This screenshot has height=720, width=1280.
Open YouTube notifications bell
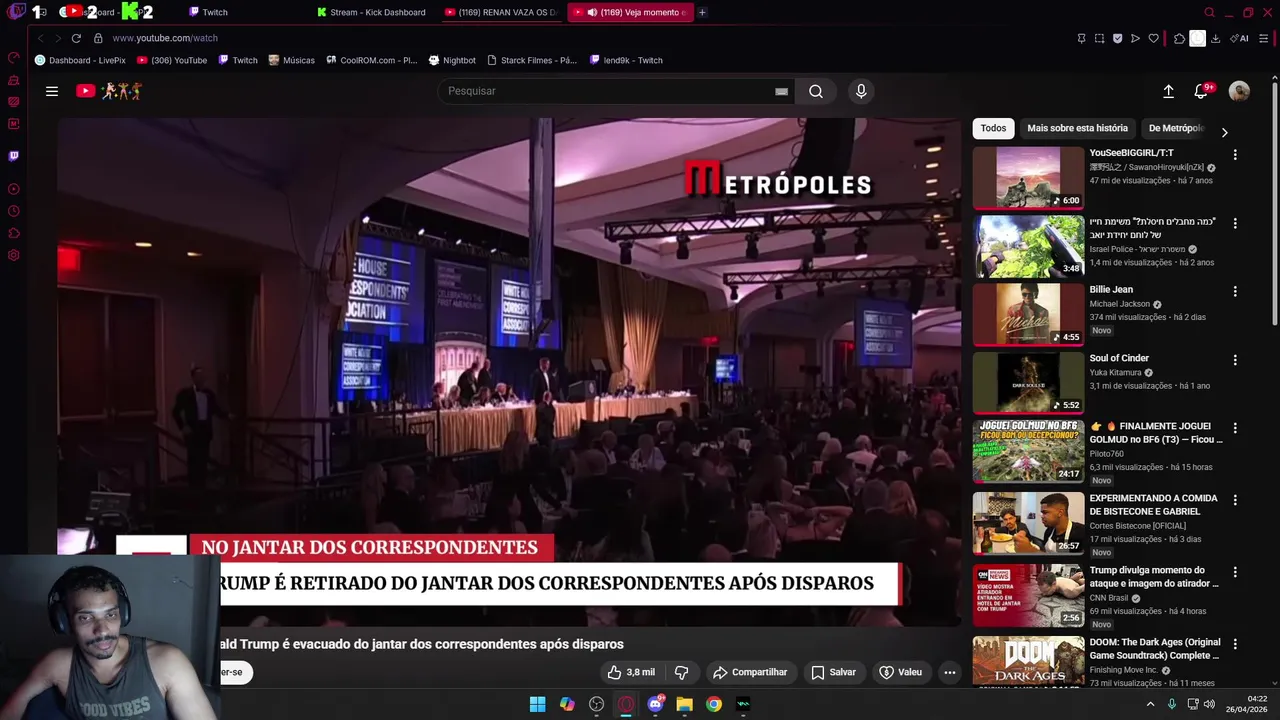pos(1201,91)
